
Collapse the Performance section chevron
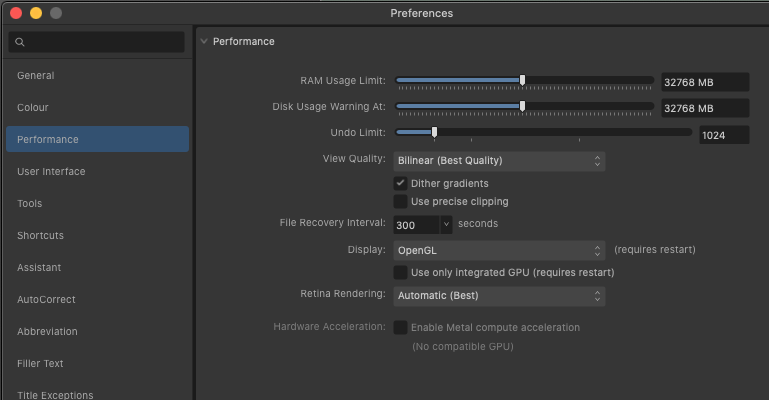(x=204, y=41)
